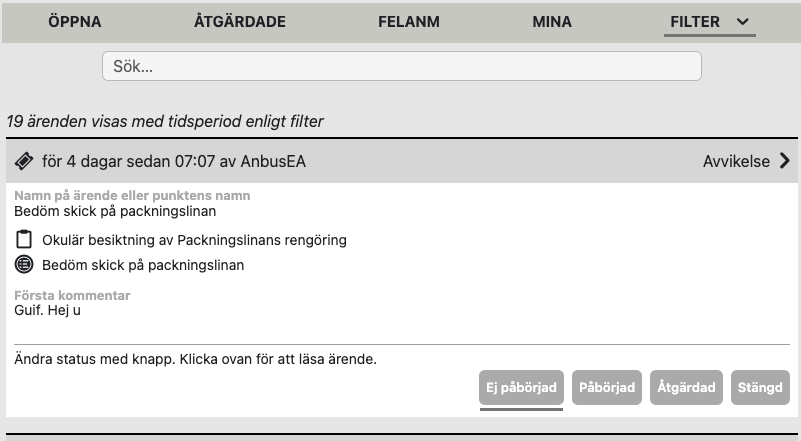The image size is (801, 441).
Task: Click the timestamp text by AnbusEA
Action: 174,161
